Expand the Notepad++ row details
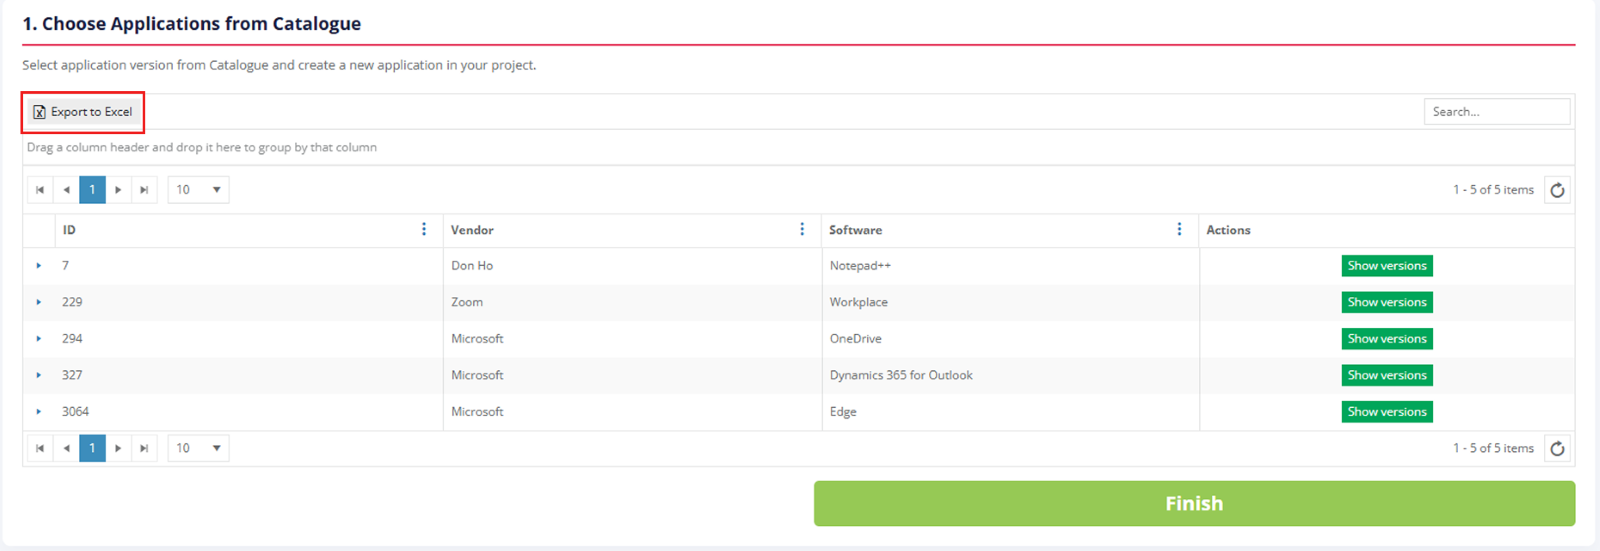The height and width of the screenshot is (551, 1600). click(x=39, y=266)
